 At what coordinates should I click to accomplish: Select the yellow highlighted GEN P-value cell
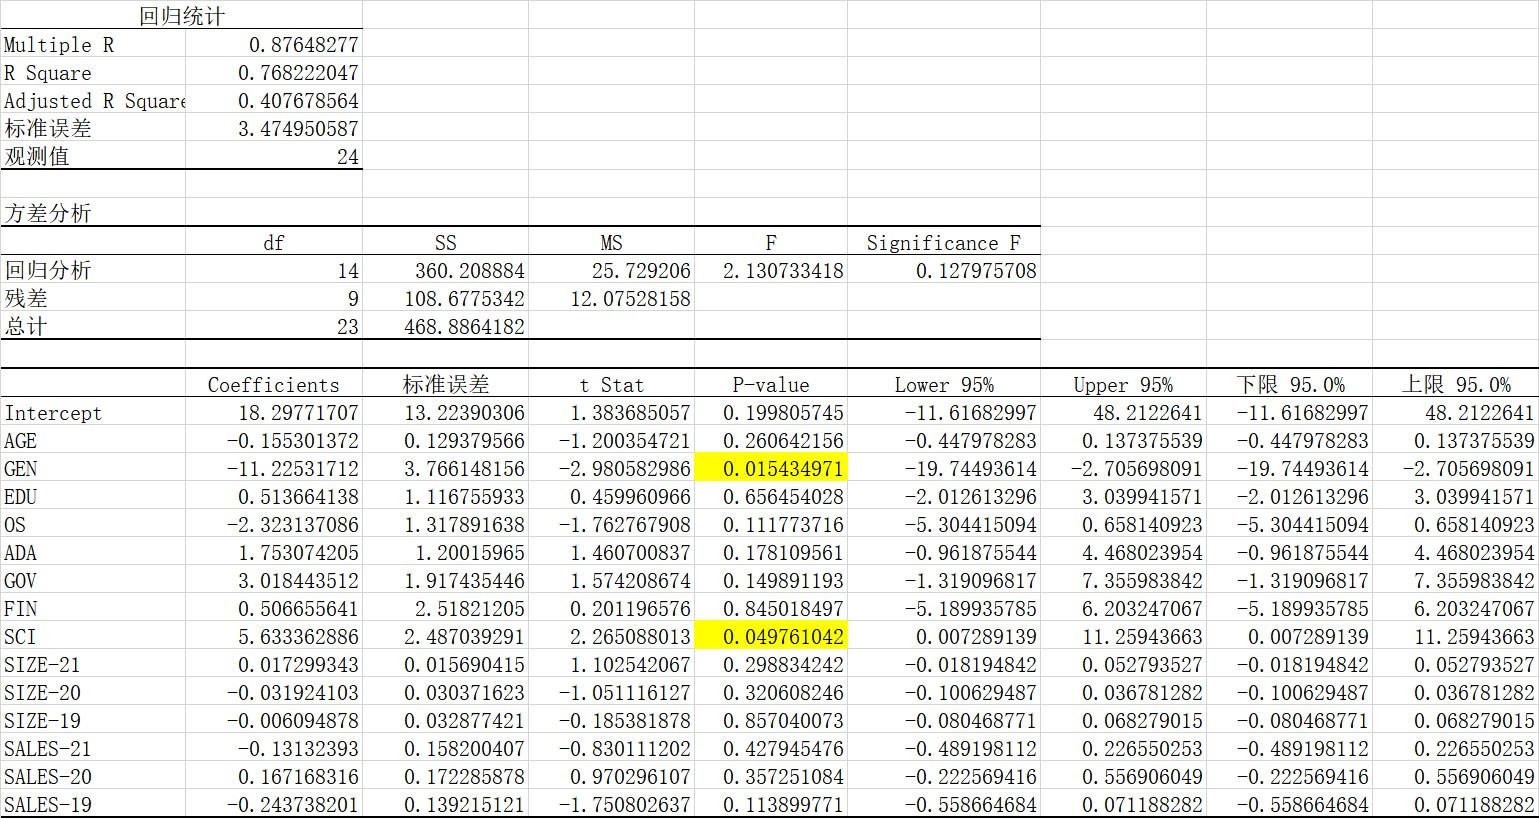pos(771,469)
